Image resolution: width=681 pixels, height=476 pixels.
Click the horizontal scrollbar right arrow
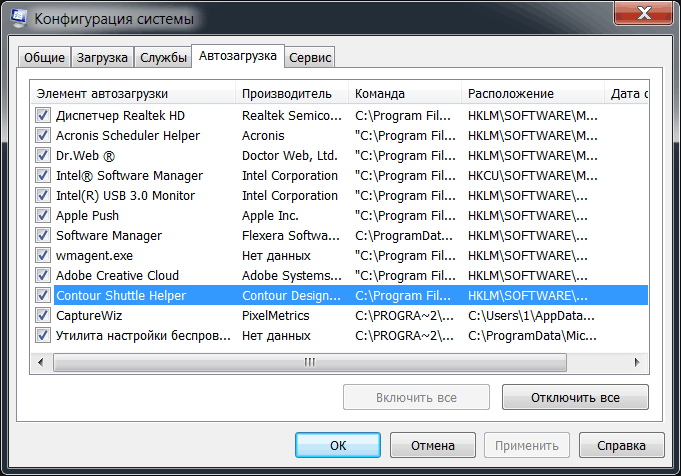637,362
